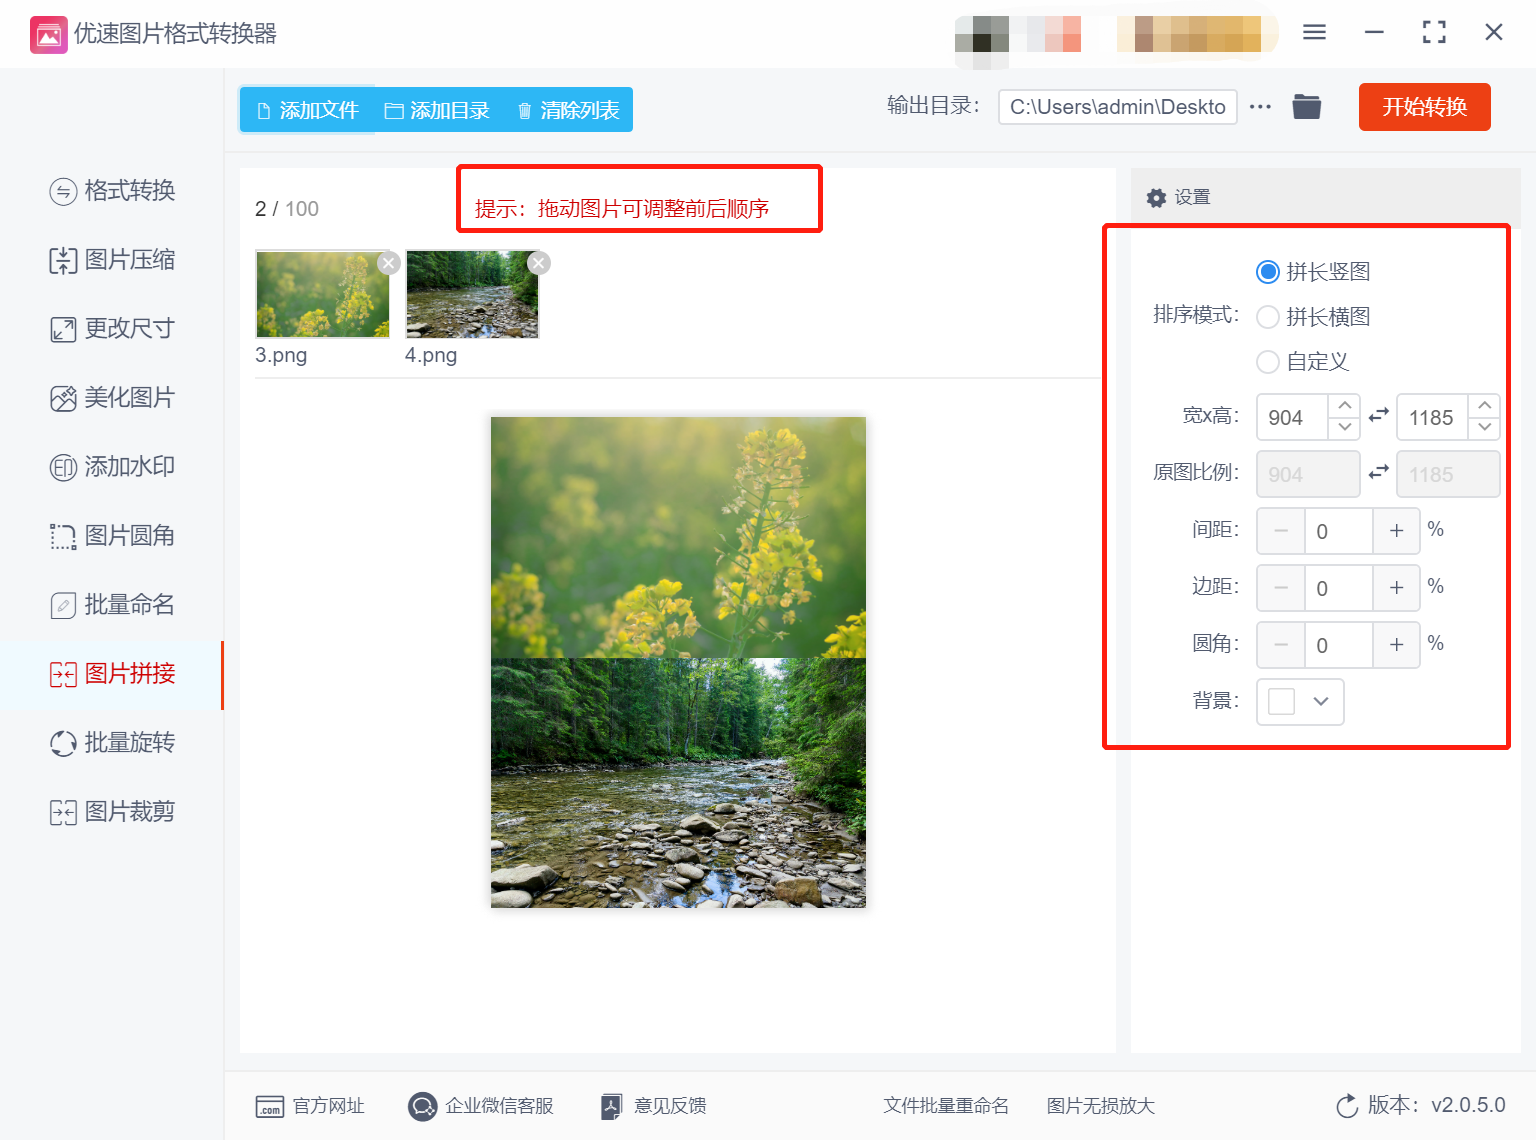Choose the 自定义 sort mode

pos(1268,362)
